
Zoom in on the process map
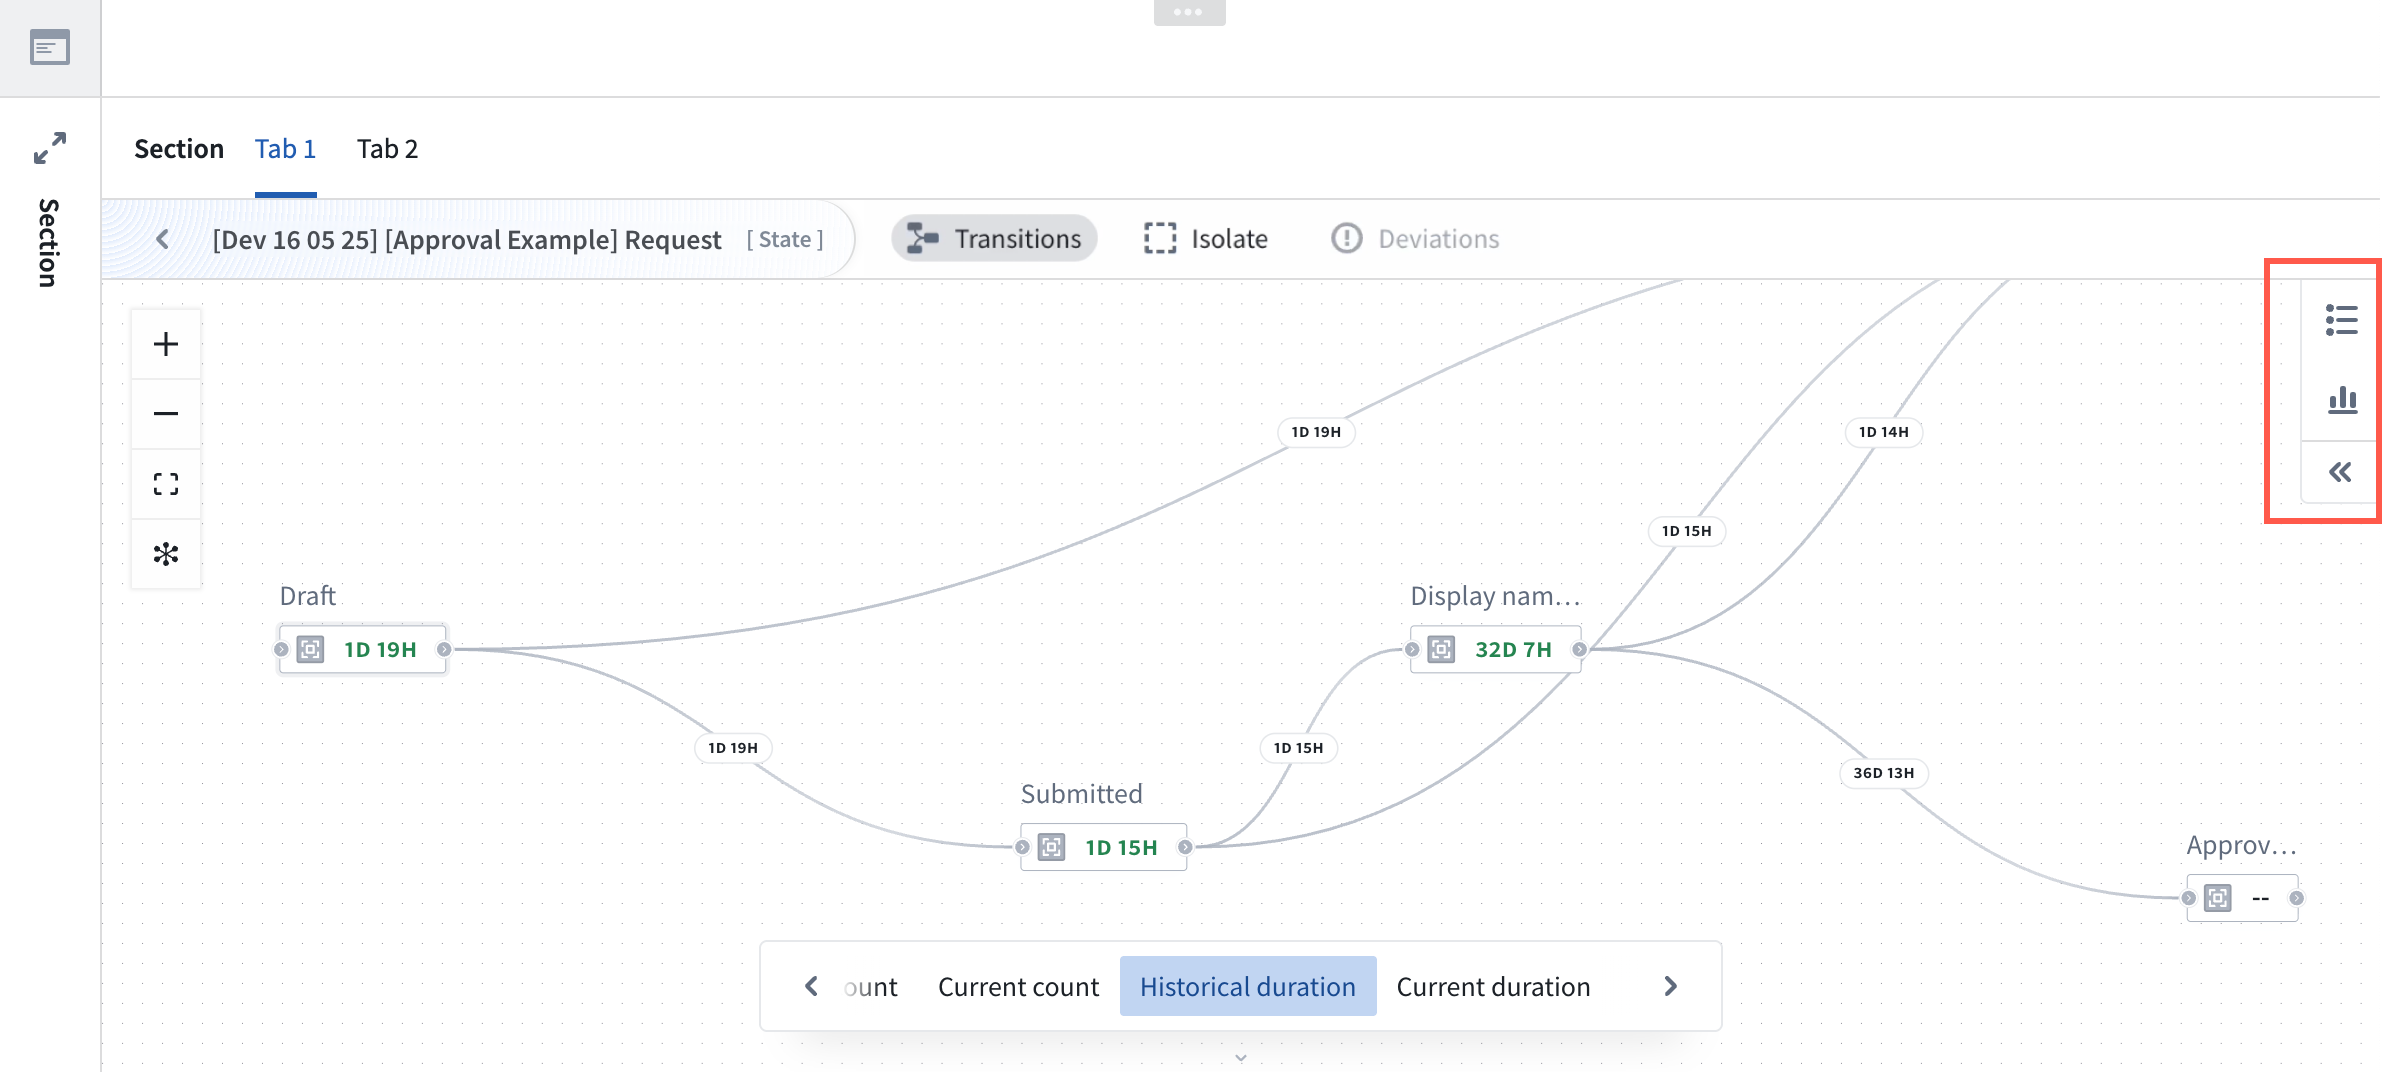click(x=165, y=342)
